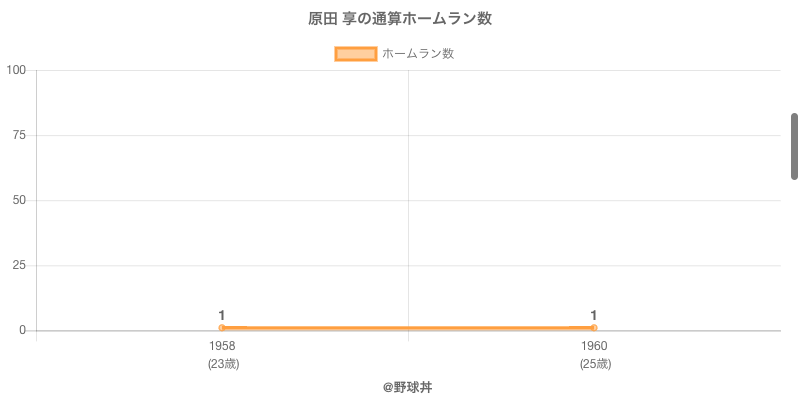
Task: Click the 25 y-axis label
Action: point(20,265)
